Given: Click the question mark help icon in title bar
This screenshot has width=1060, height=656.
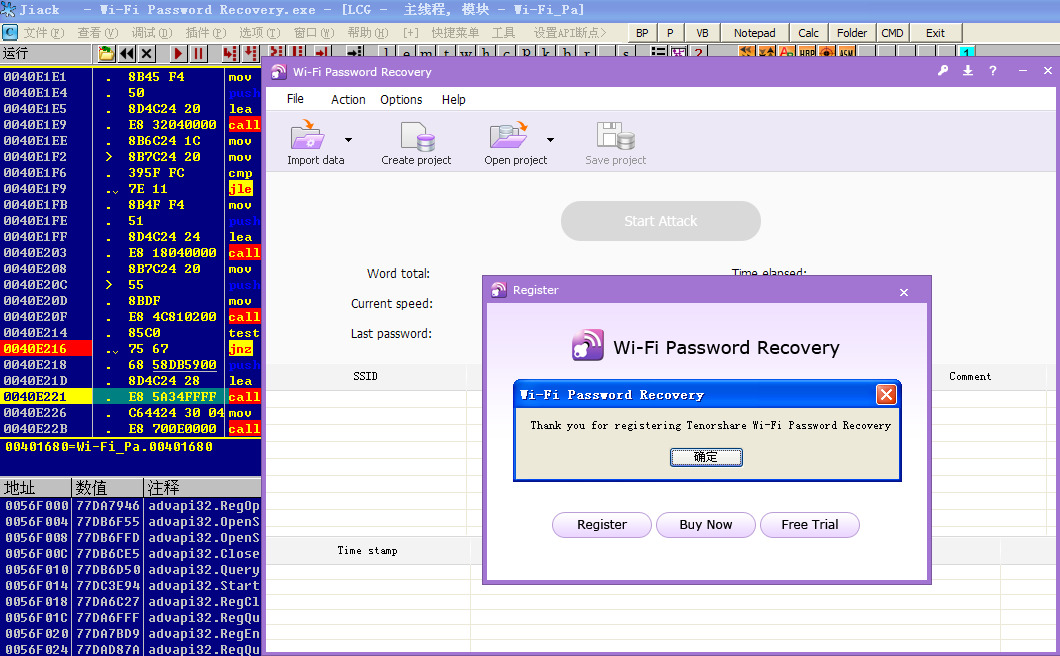Looking at the screenshot, I should click(992, 70).
